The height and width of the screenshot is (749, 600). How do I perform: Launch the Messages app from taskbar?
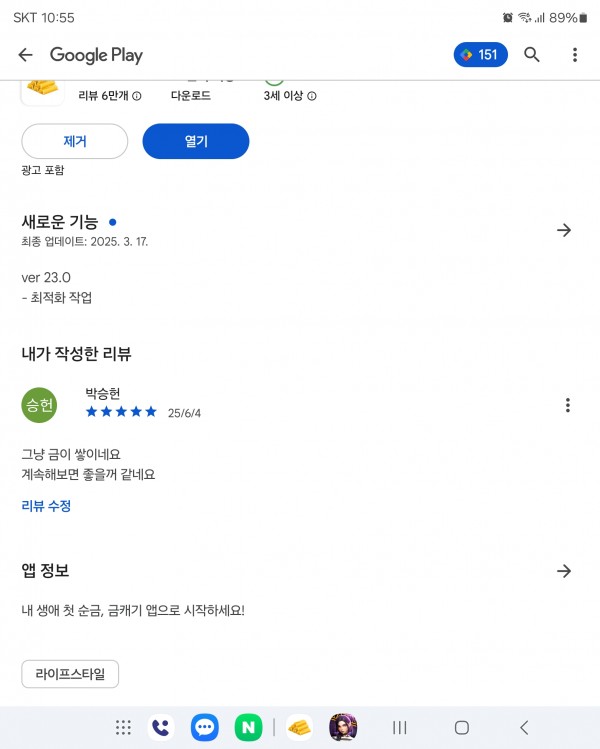[205, 728]
